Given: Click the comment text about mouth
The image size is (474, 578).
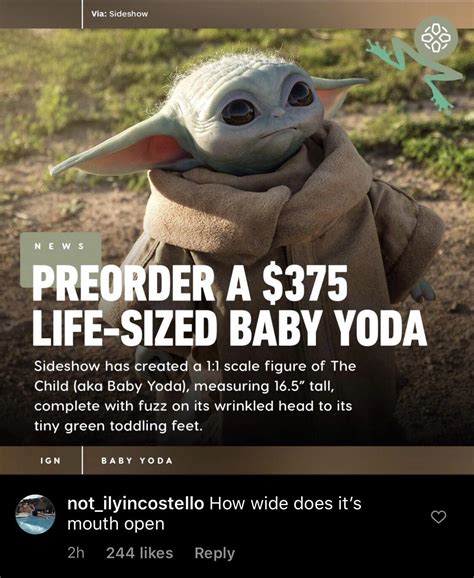Looking at the screenshot, I should pos(214,513).
